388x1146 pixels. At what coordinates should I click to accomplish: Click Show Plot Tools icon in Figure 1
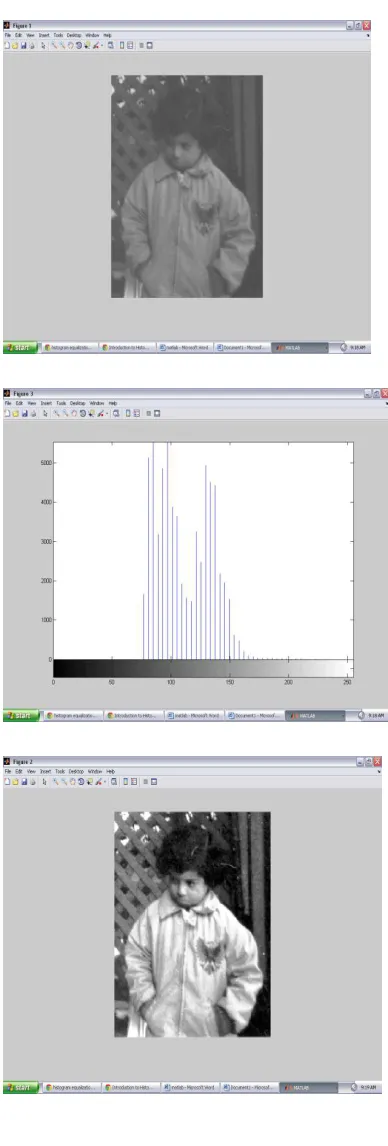(149, 45)
